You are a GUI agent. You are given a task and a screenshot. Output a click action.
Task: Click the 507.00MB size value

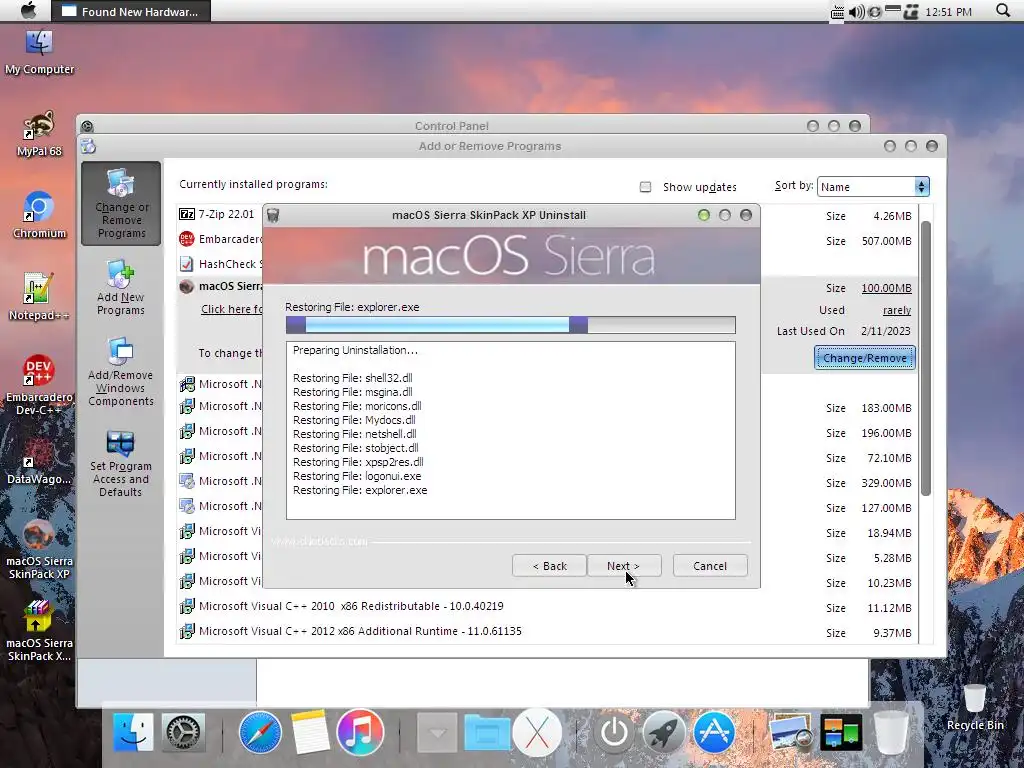(x=886, y=241)
